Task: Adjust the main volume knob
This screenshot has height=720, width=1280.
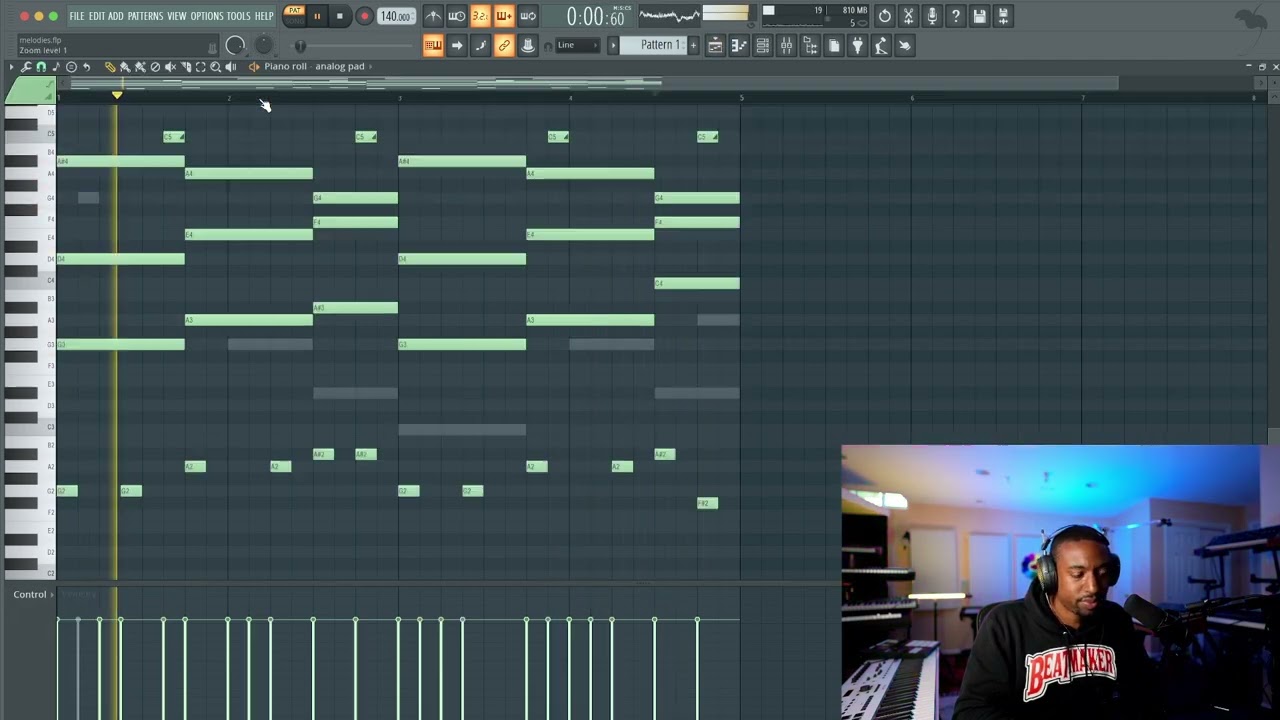Action: pos(235,45)
